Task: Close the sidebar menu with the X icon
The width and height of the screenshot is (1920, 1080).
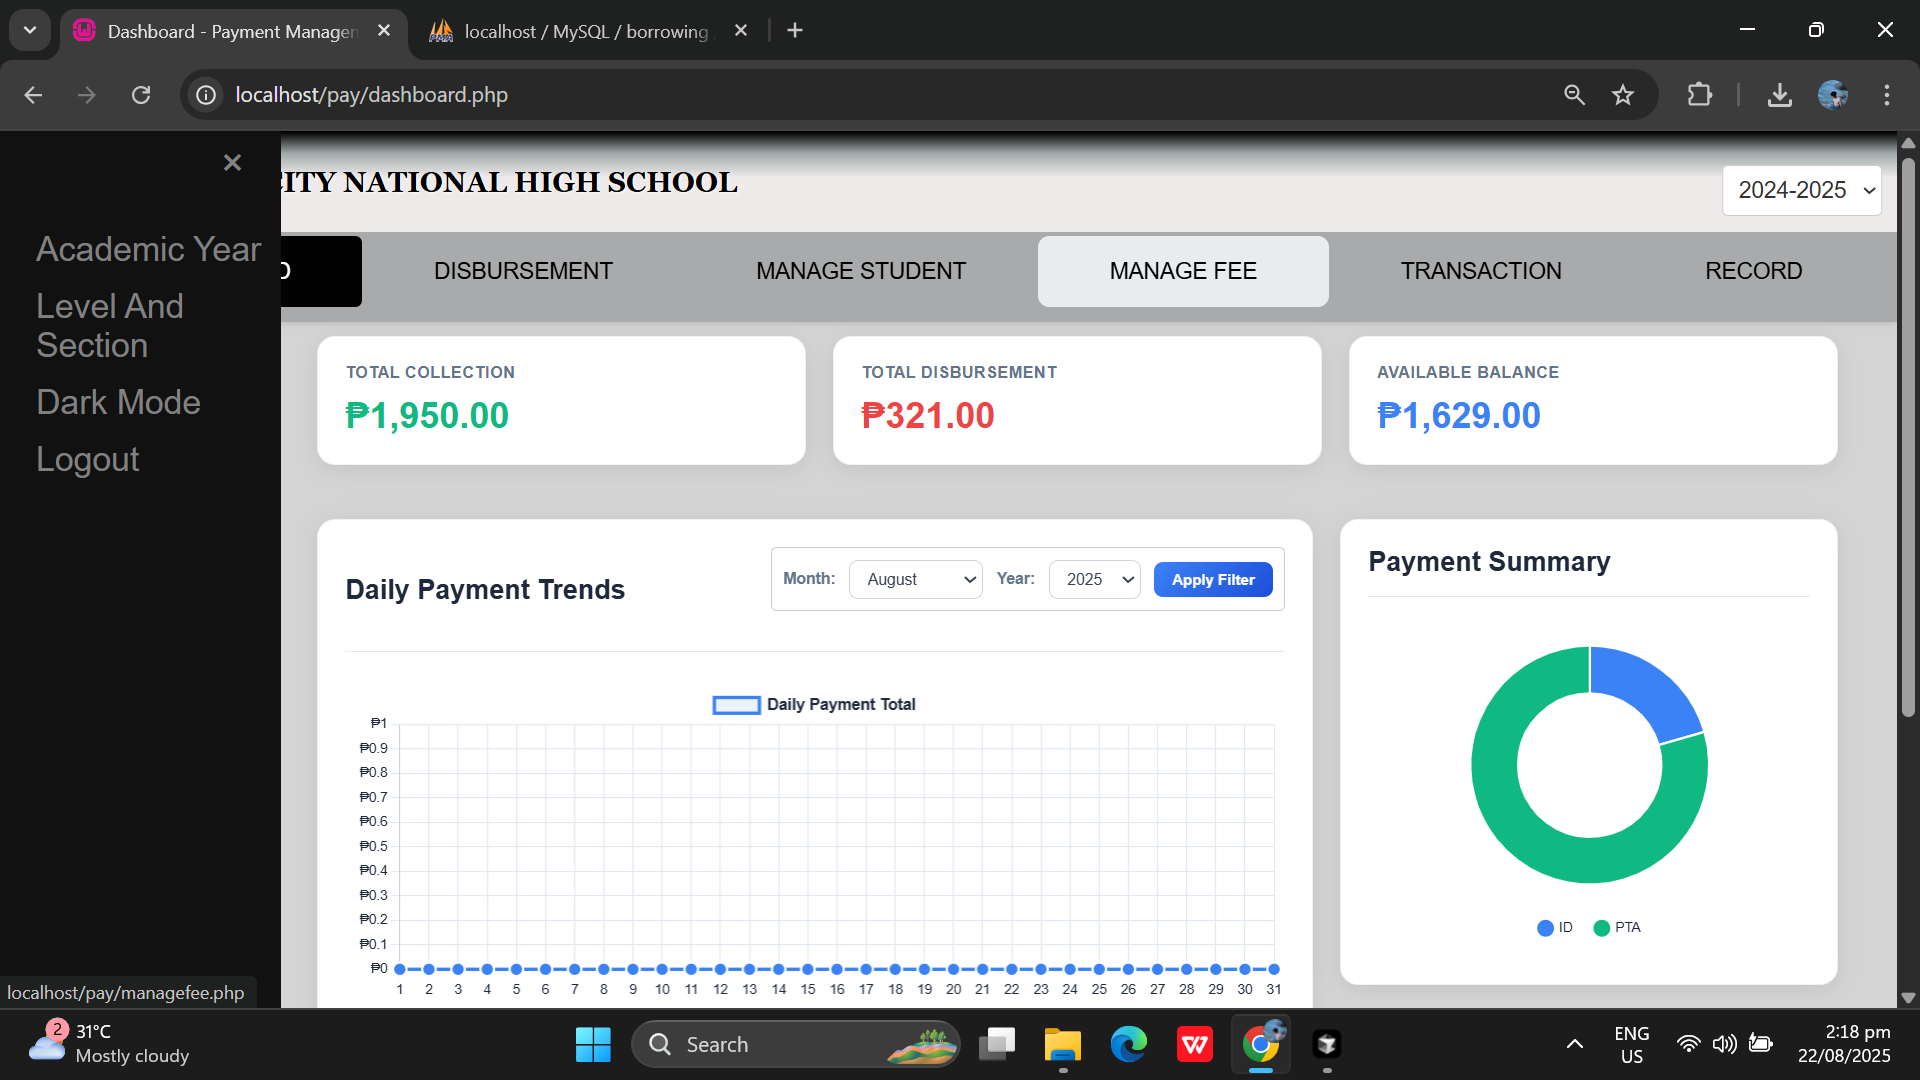Action: 232,162
